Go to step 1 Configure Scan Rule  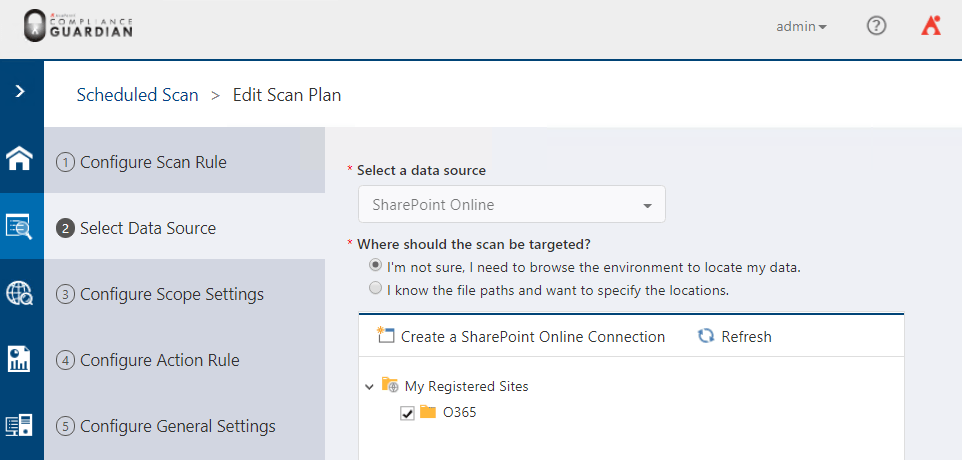pos(184,162)
